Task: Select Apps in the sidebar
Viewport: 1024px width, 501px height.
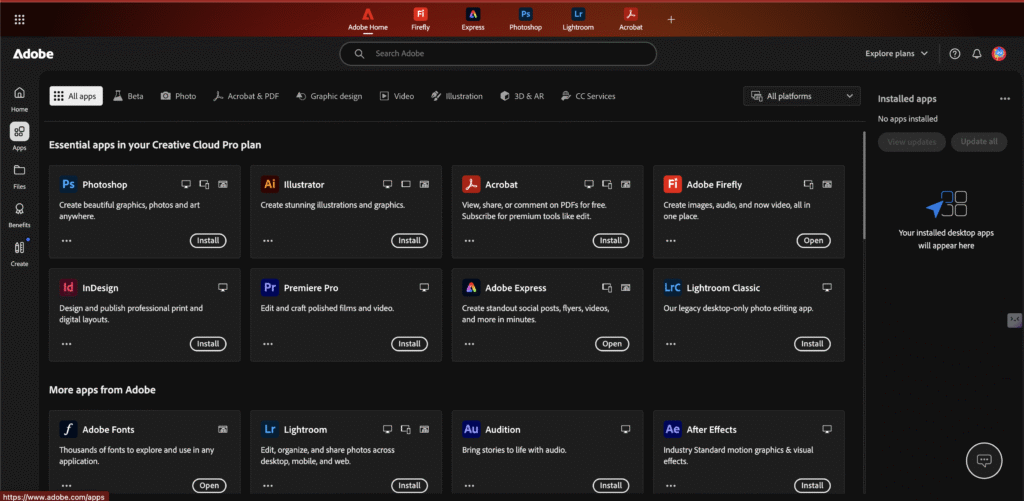Action: (x=20, y=137)
